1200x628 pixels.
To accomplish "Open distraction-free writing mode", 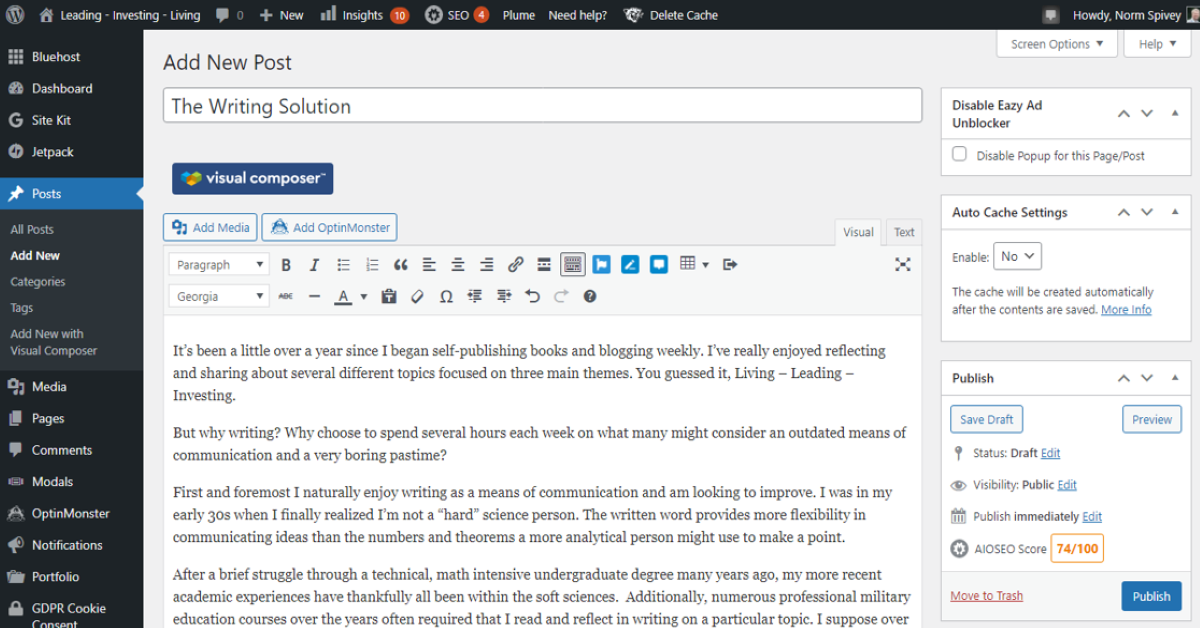I will click(903, 264).
